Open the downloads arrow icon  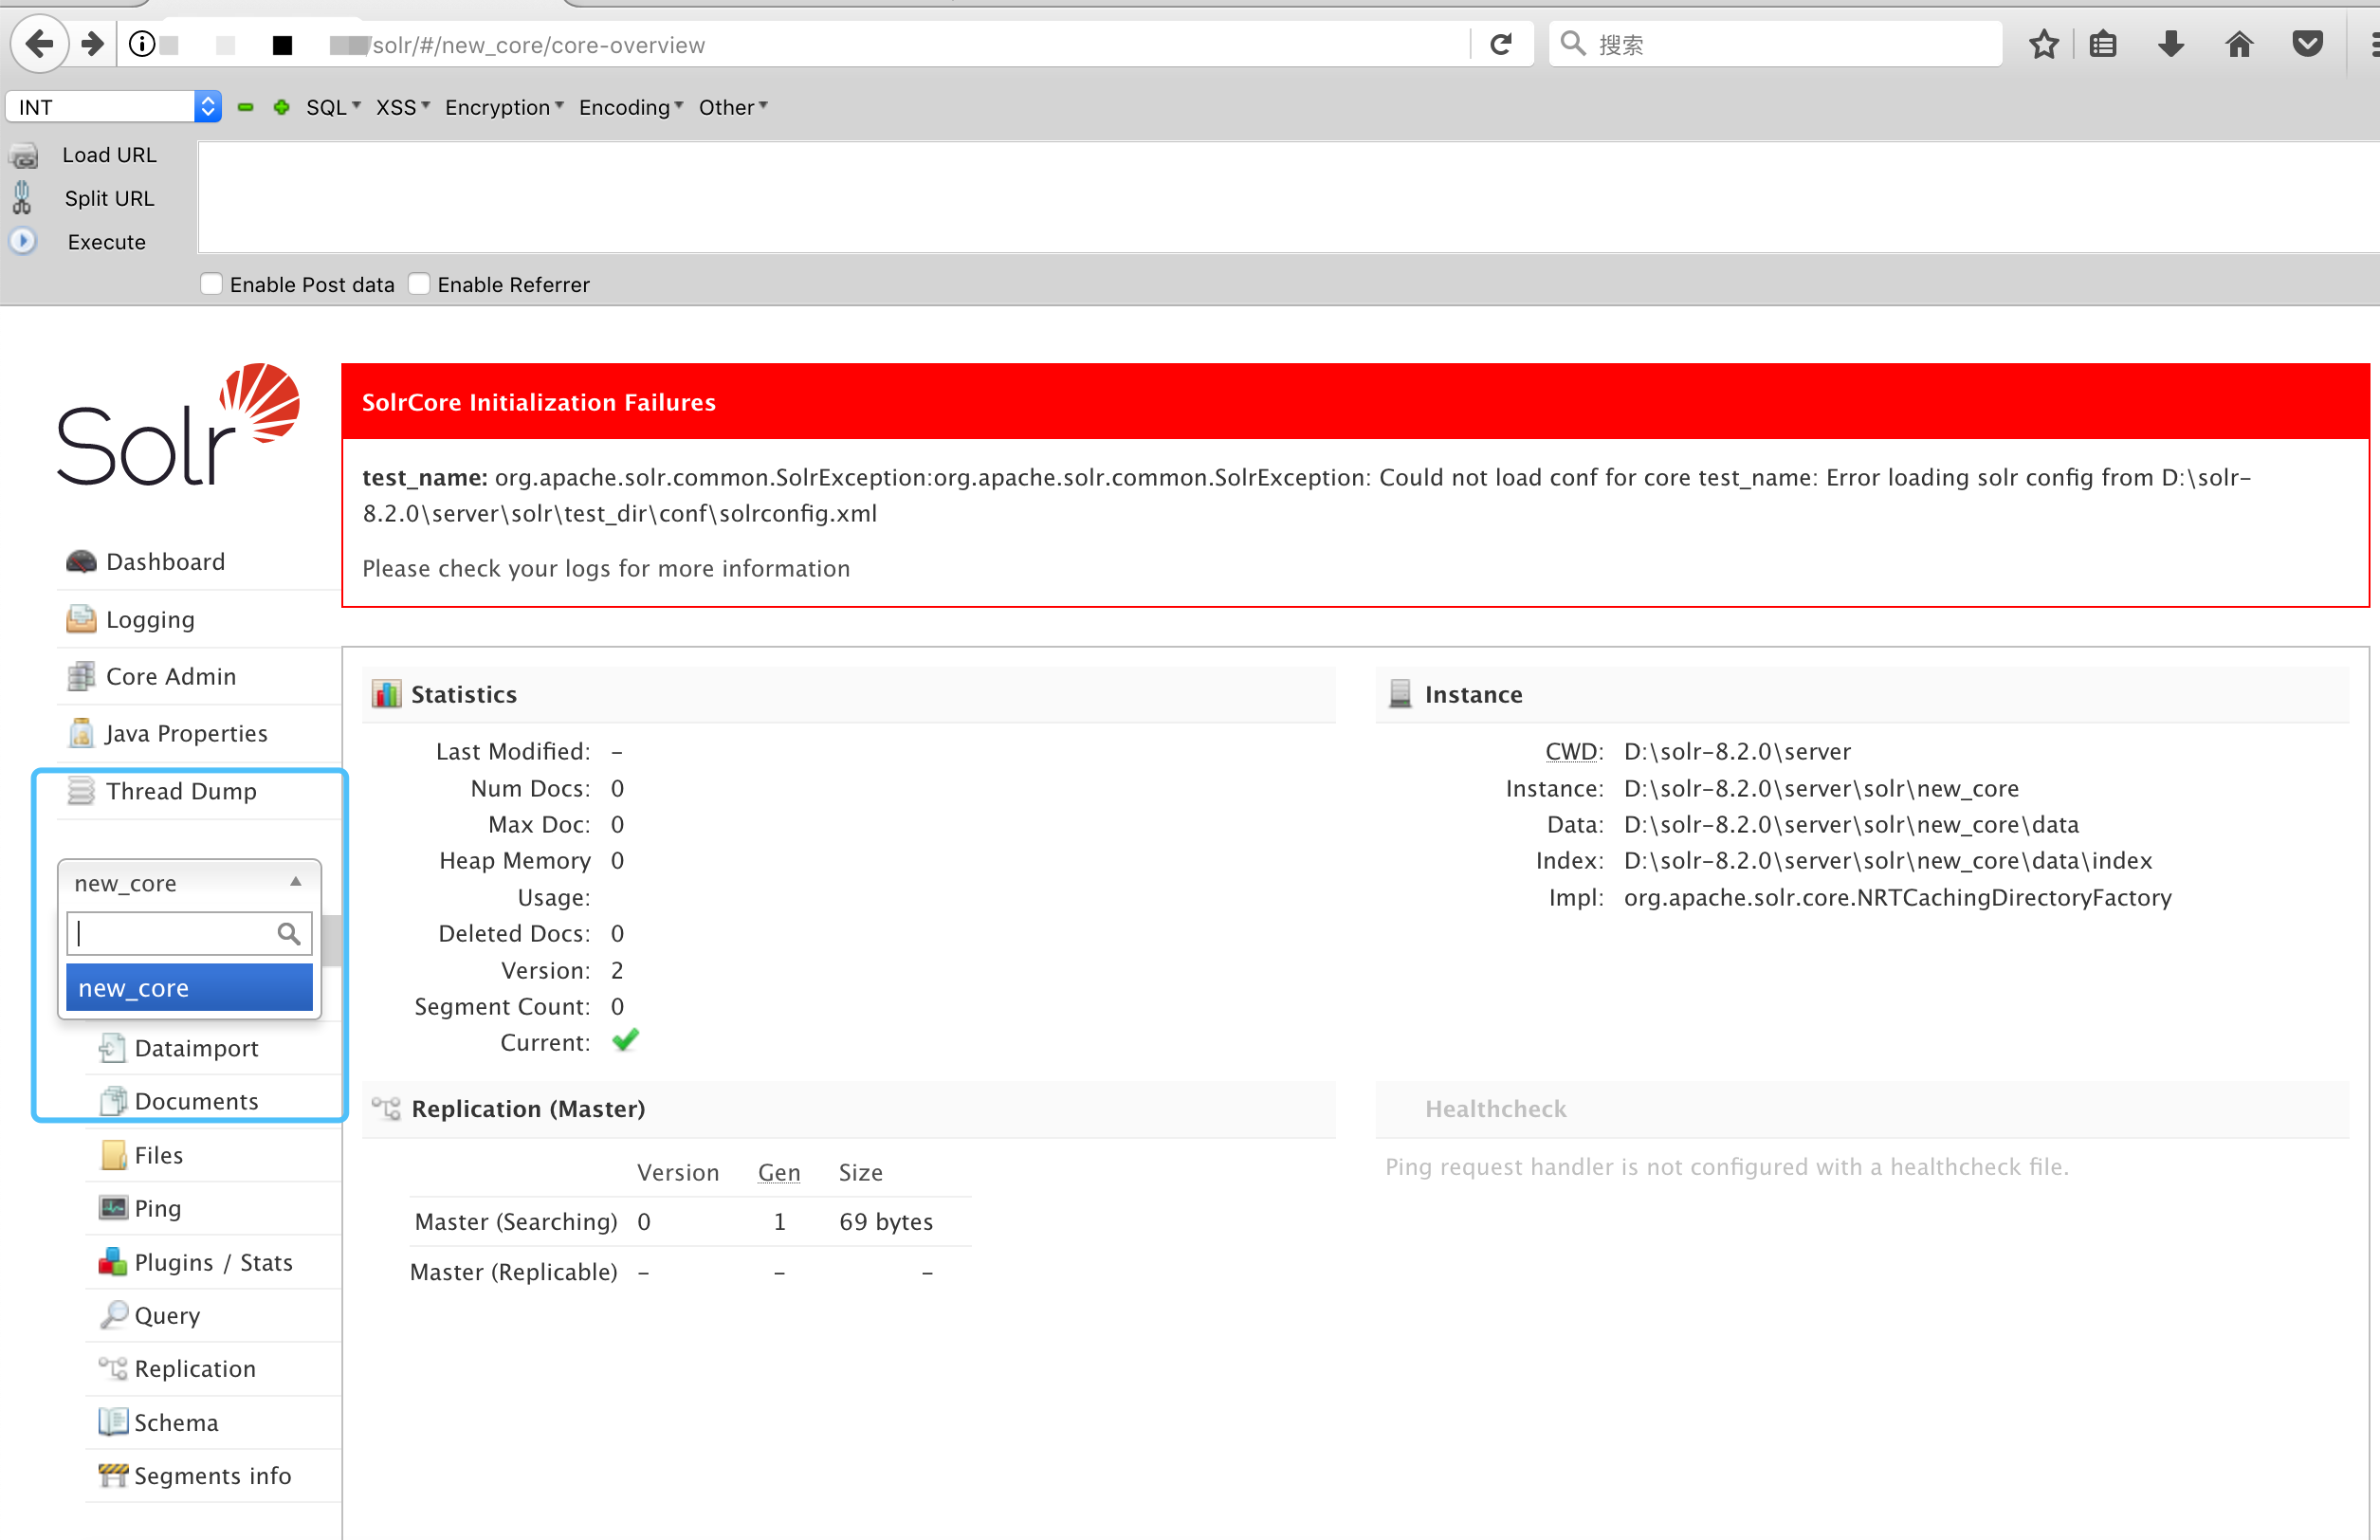click(2170, 44)
